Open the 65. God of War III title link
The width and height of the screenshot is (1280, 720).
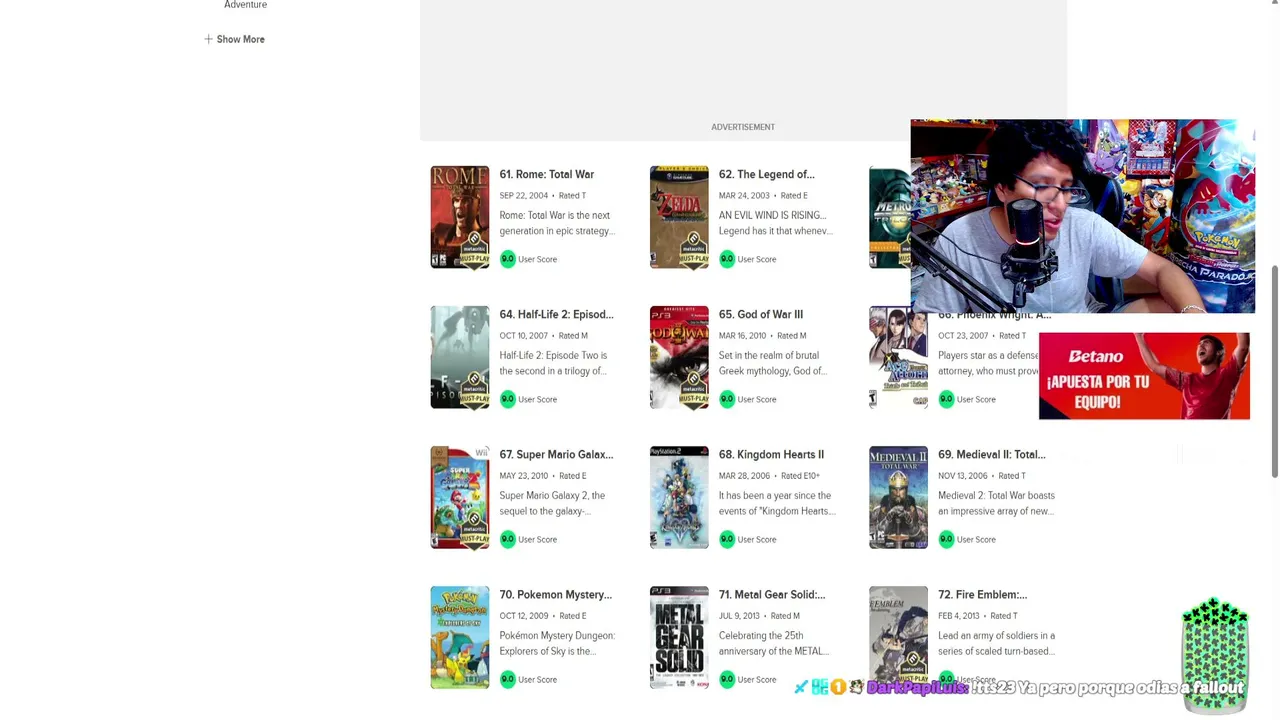(x=760, y=314)
